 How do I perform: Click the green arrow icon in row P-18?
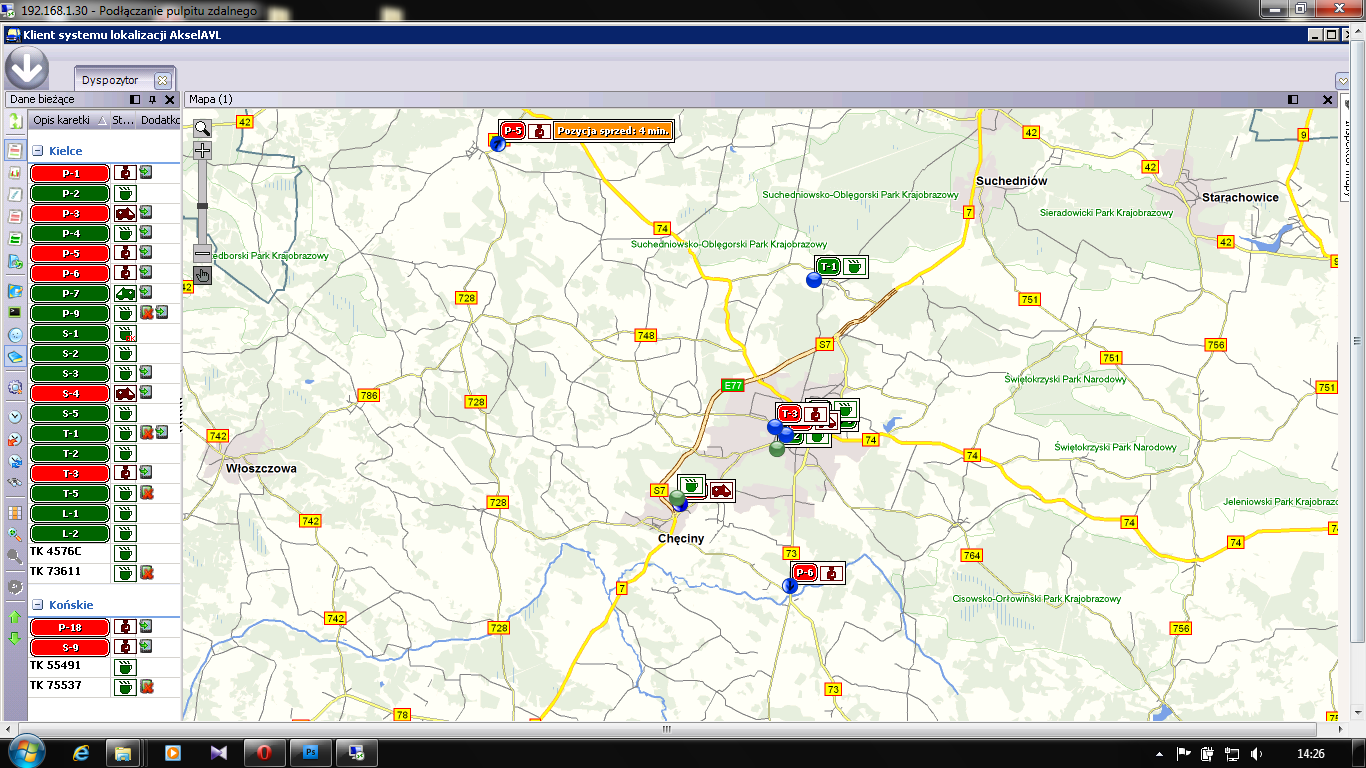146,626
